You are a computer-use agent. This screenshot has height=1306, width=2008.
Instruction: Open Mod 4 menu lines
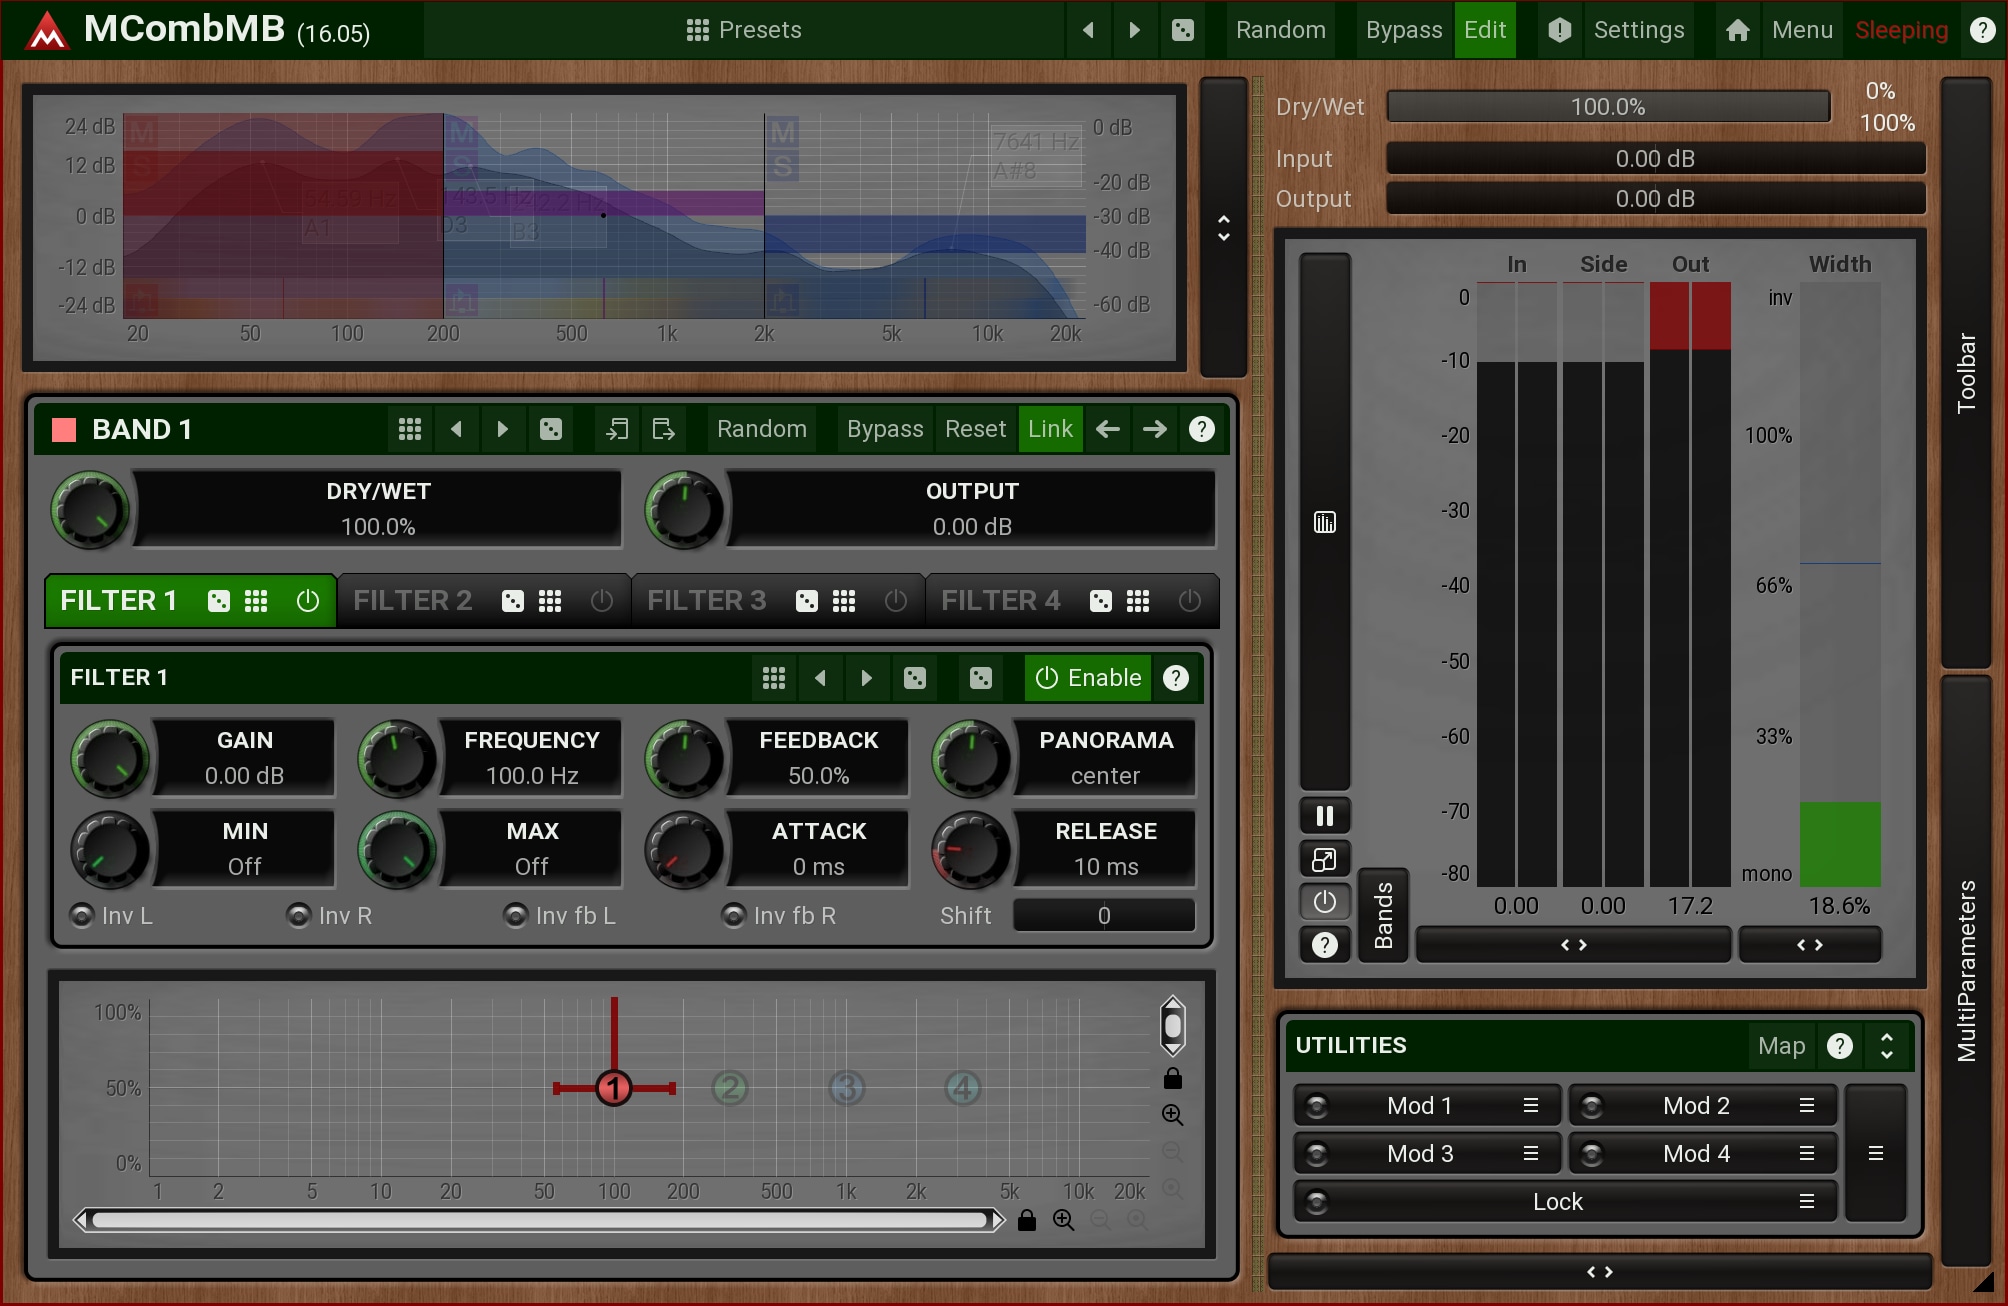click(x=1807, y=1154)
